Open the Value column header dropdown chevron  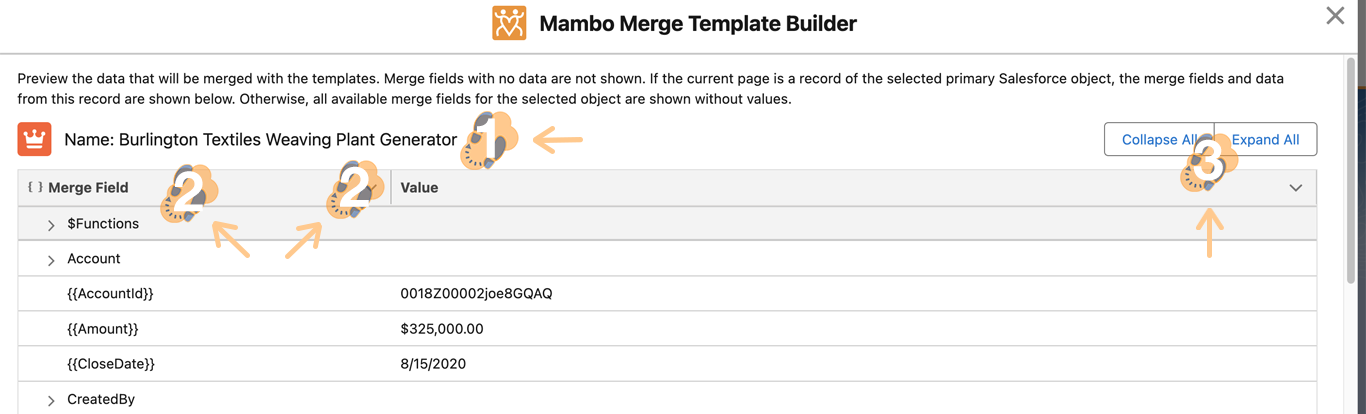(x=1295, y=188)
